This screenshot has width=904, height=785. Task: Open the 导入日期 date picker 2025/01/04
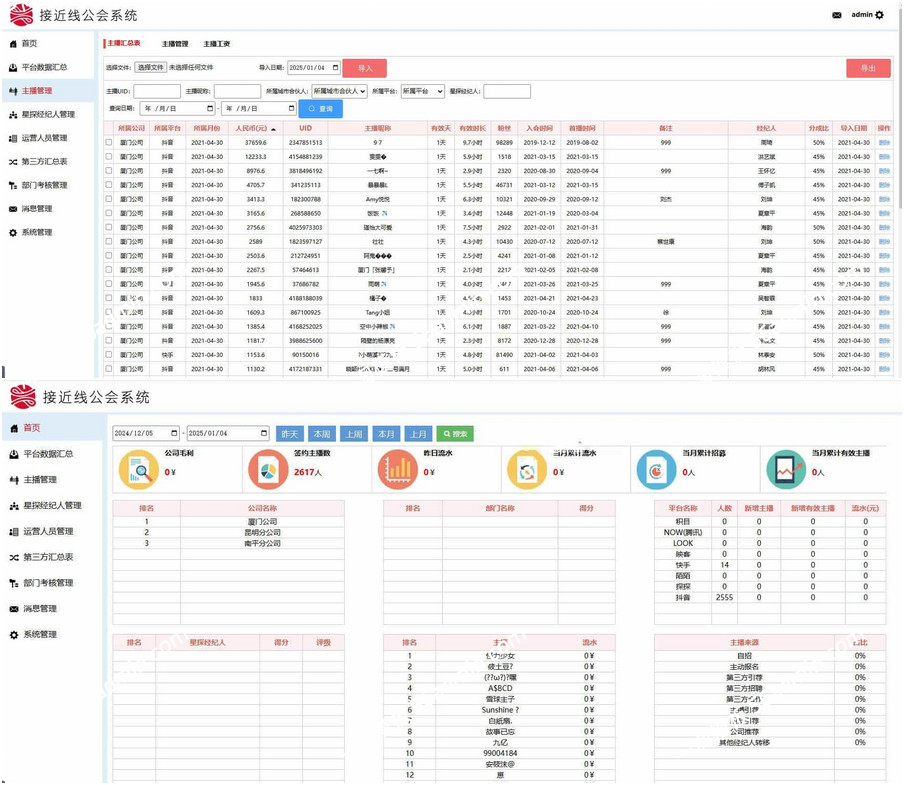tap(314, 68)
